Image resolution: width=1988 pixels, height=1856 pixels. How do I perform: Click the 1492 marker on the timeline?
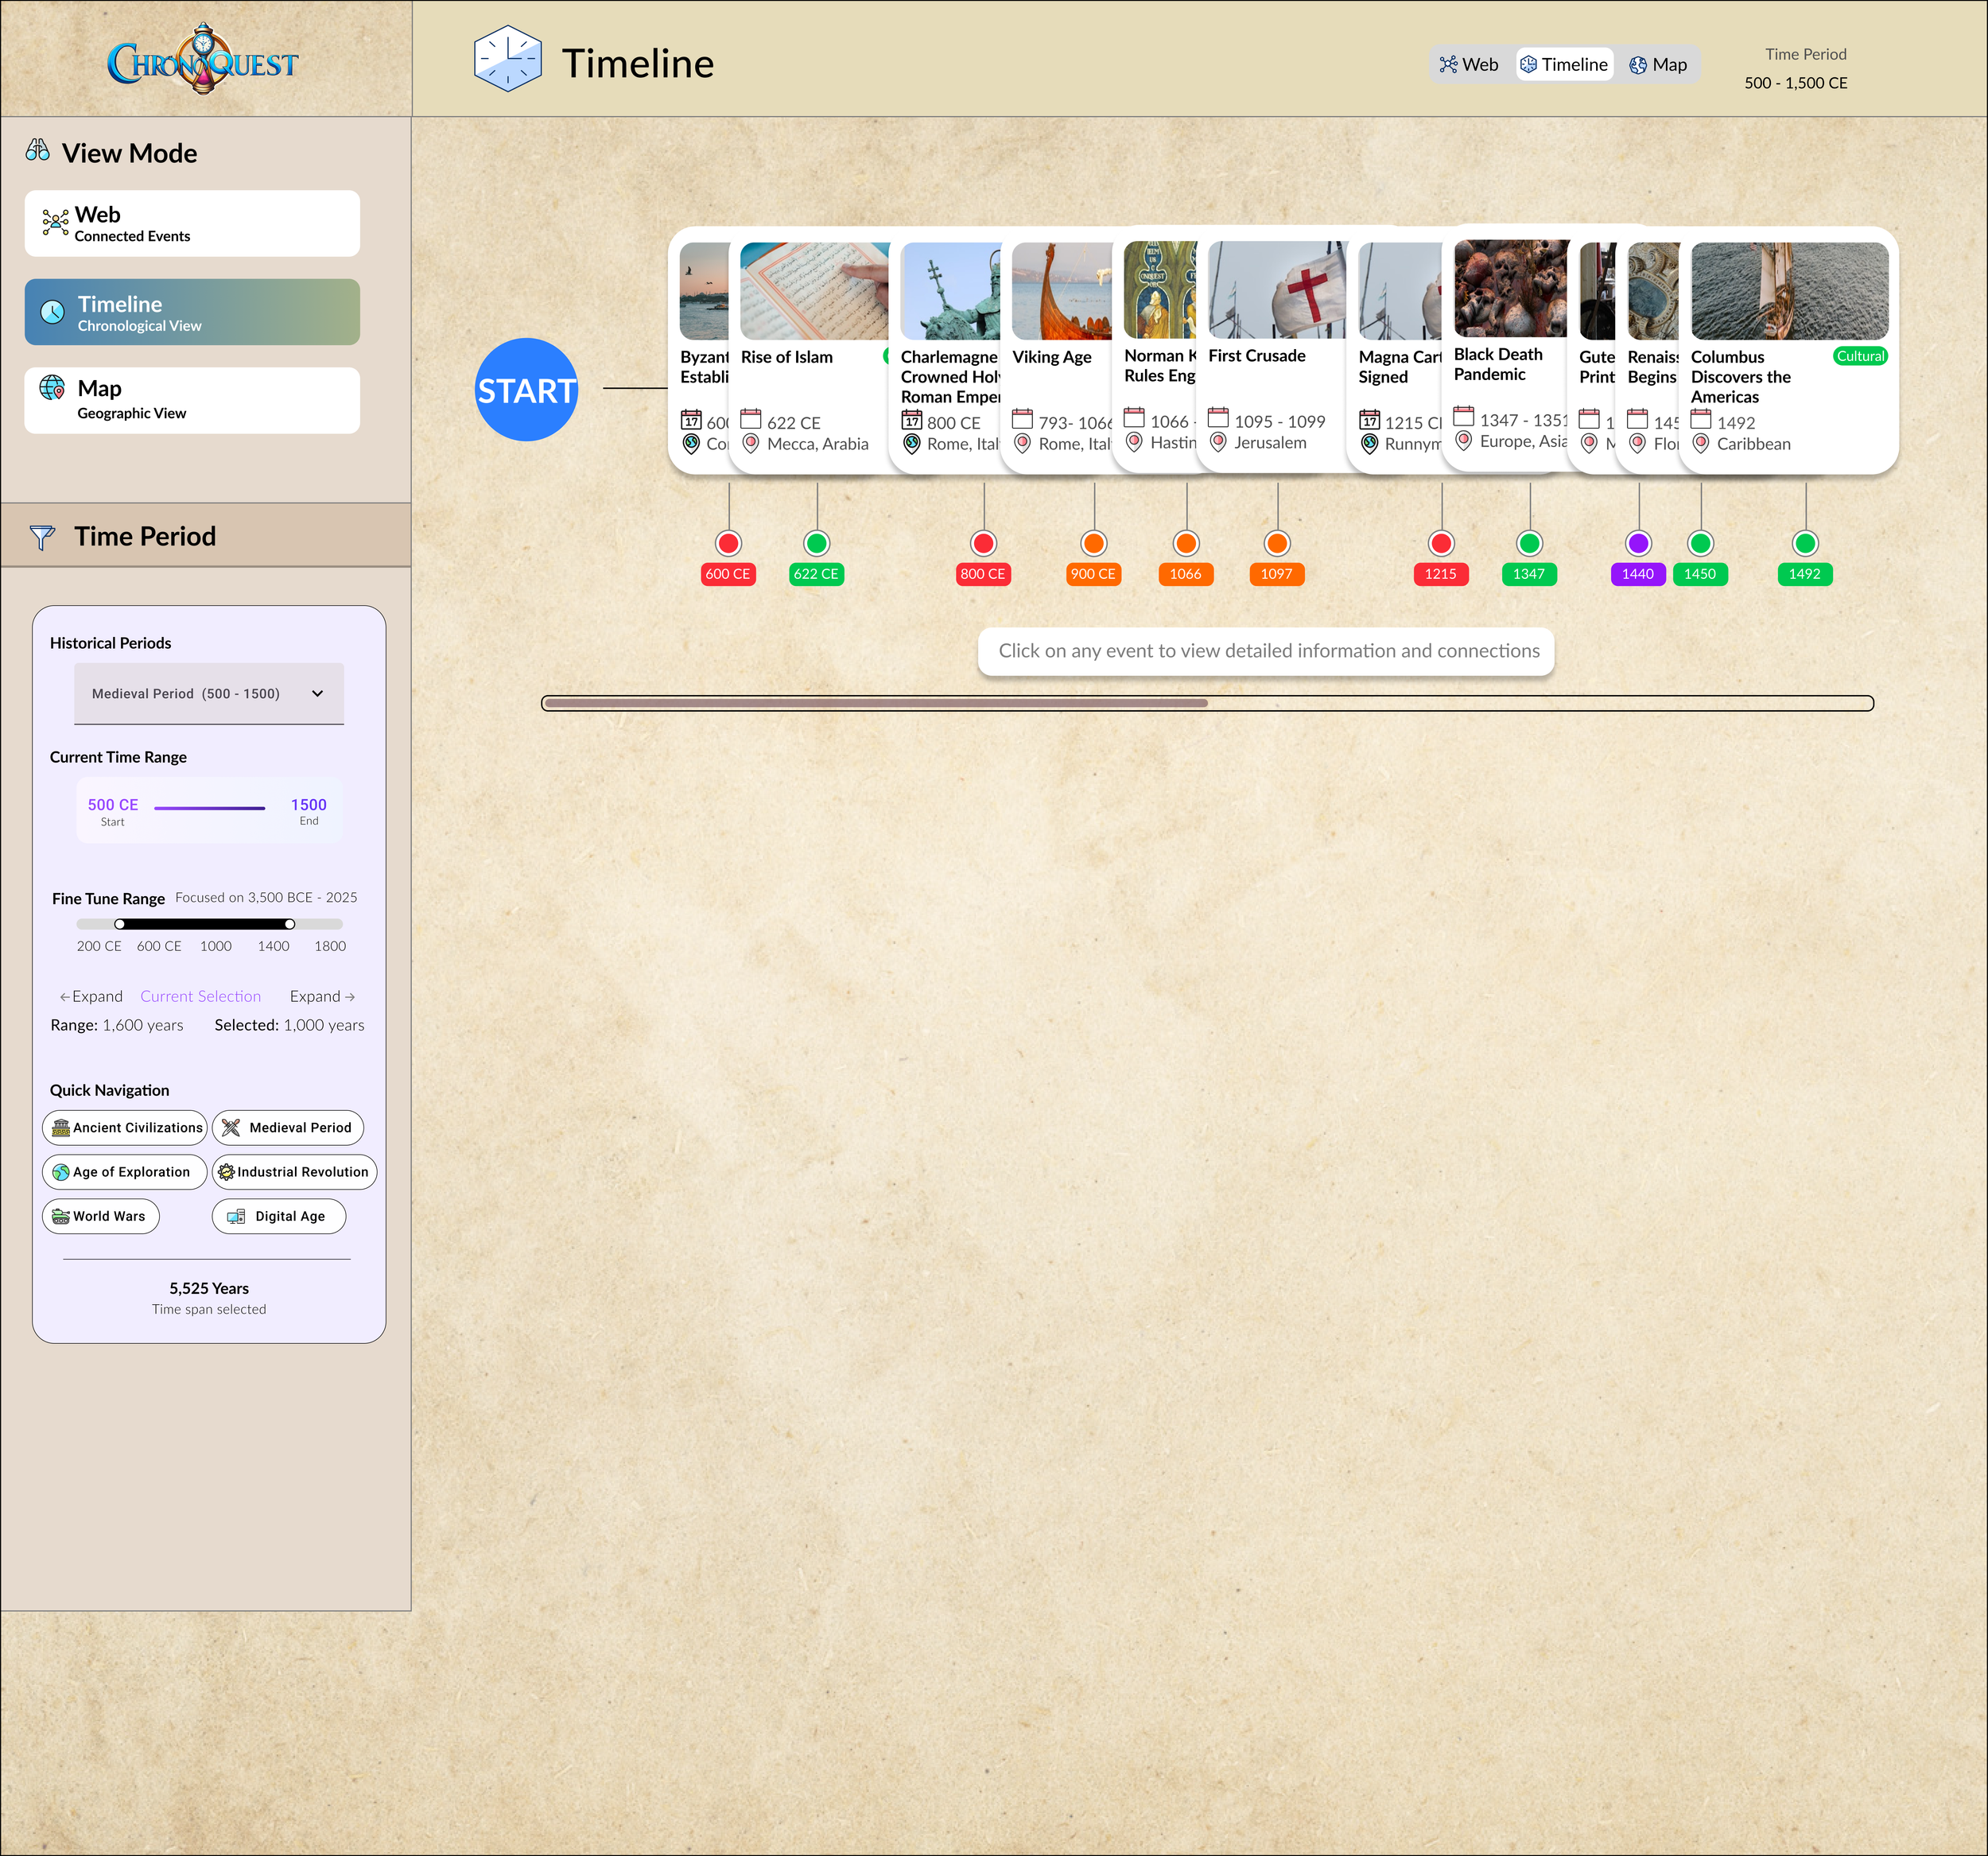[x=1805, y=543]
